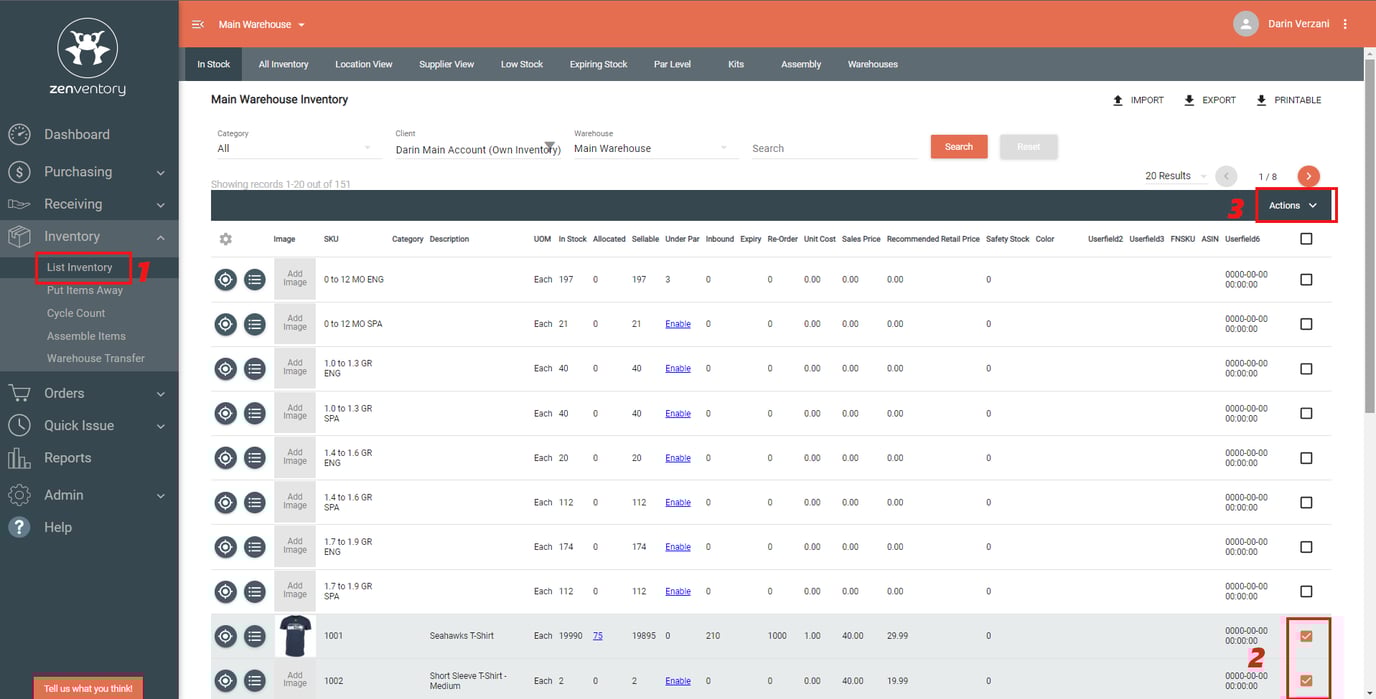Viewport: 1376px width, 699px height.
Task: Click the Search button
Action: coord(958,146)
